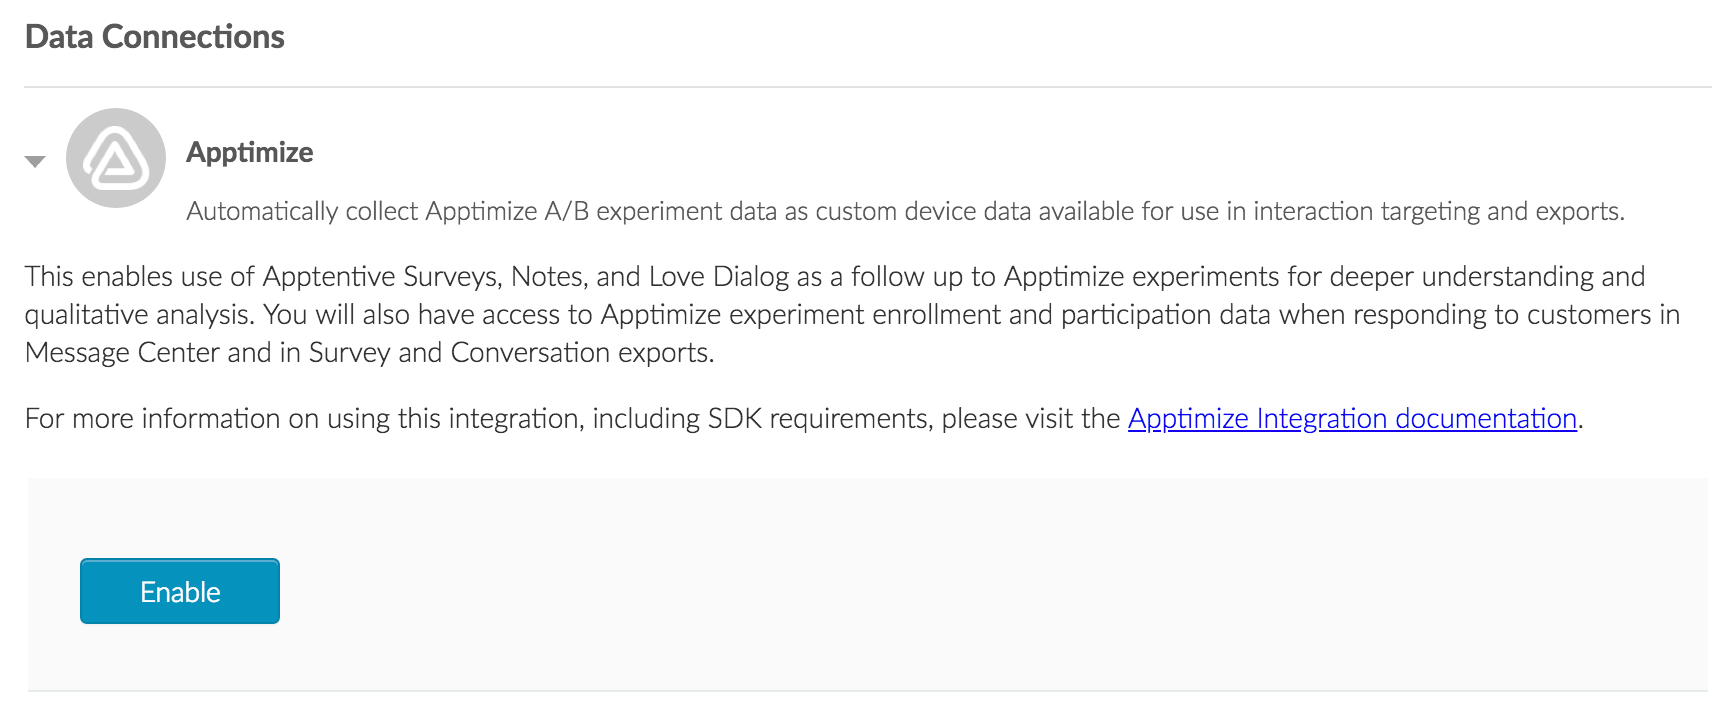Click the words 'interaction targeting and exports' in subtitle
The image size is (1726, 710).
pos(1438,211)
